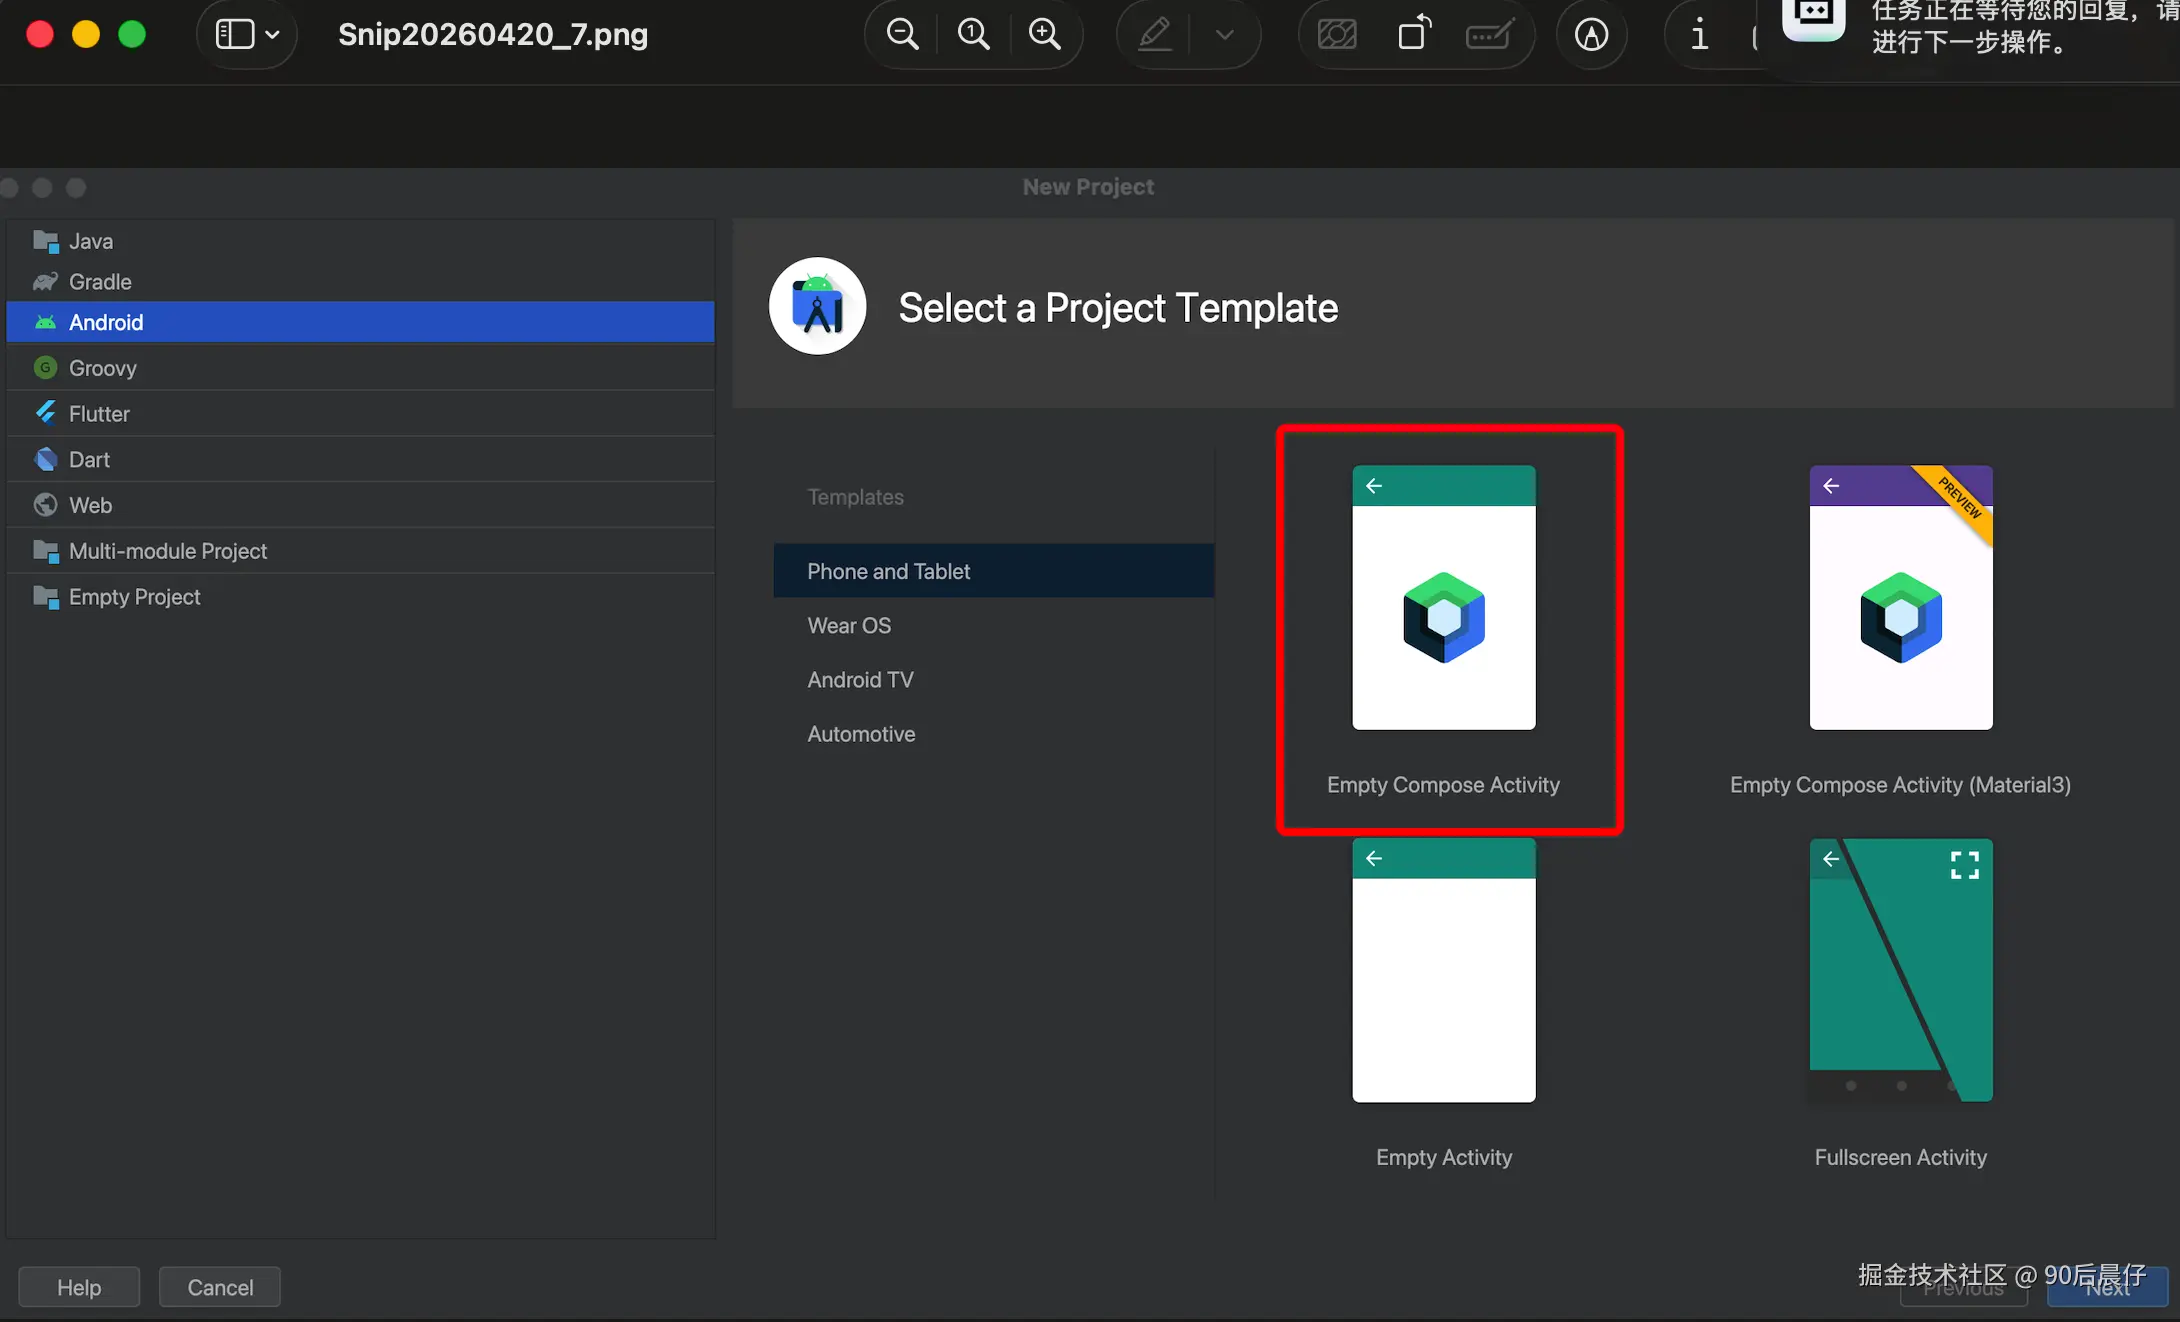Open sidebar view options dropdown
2180x1322 pixels.
[247, 35]
